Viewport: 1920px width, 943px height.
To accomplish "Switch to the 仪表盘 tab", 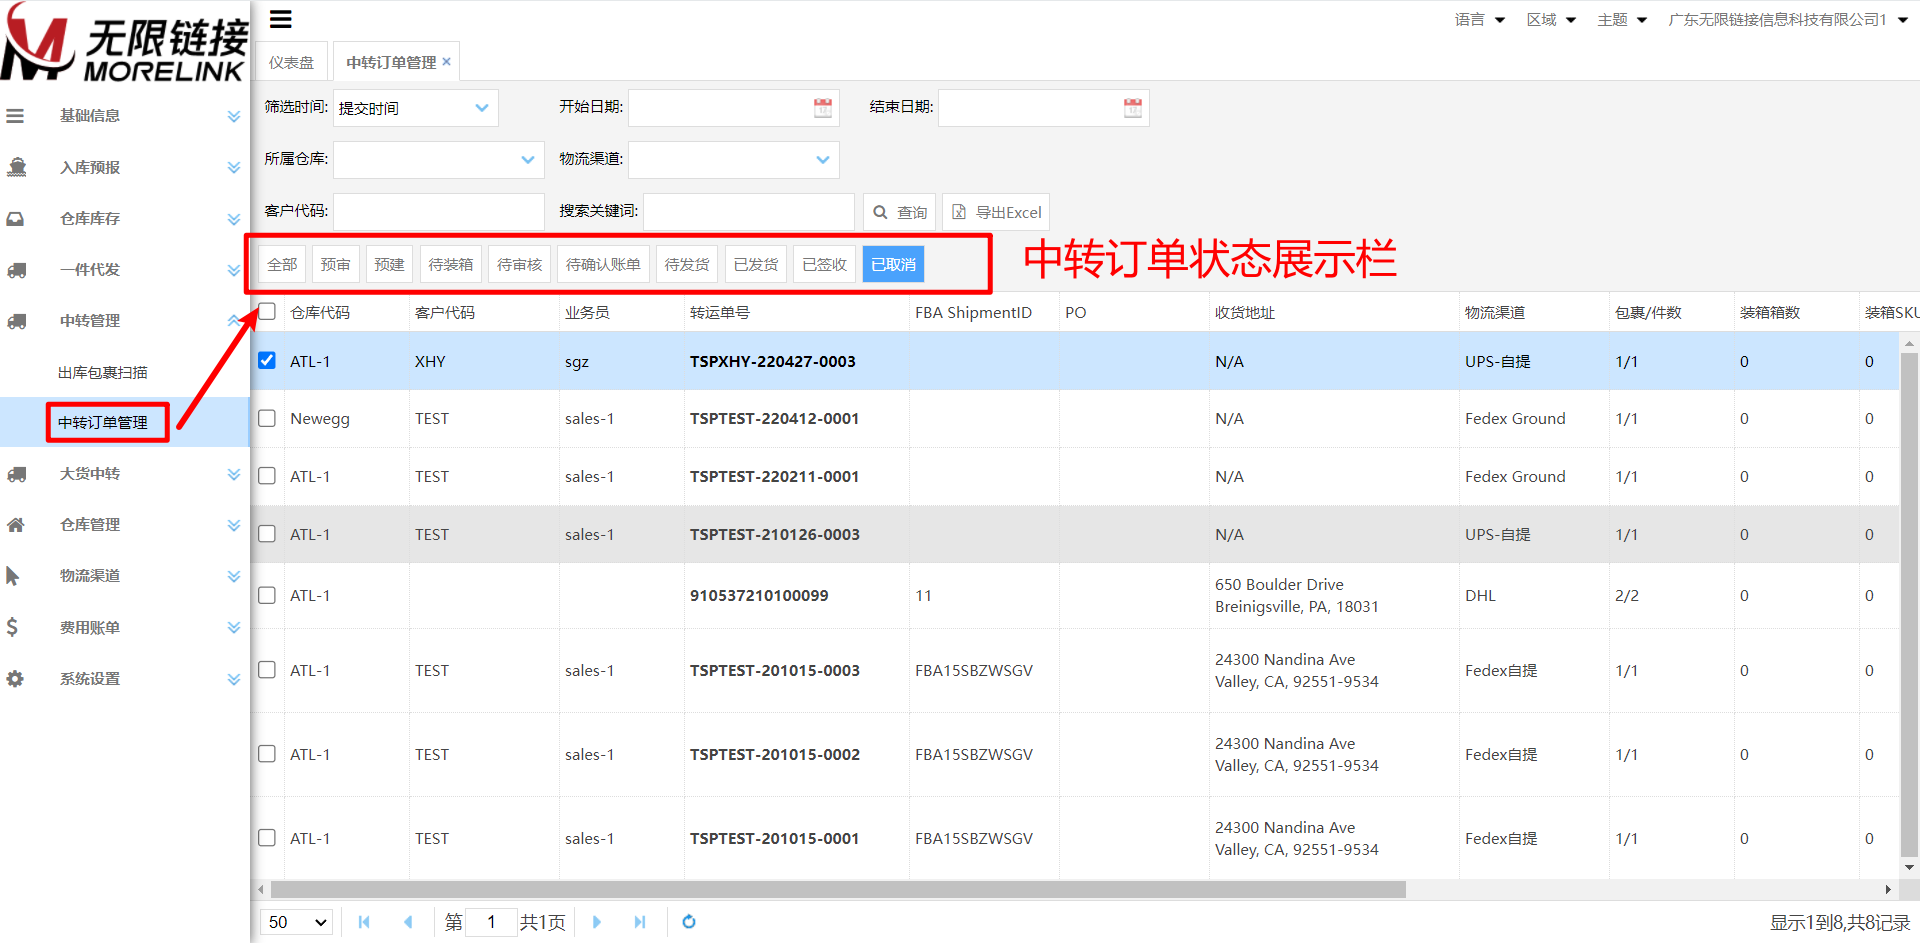I will [x=291, y=62].
